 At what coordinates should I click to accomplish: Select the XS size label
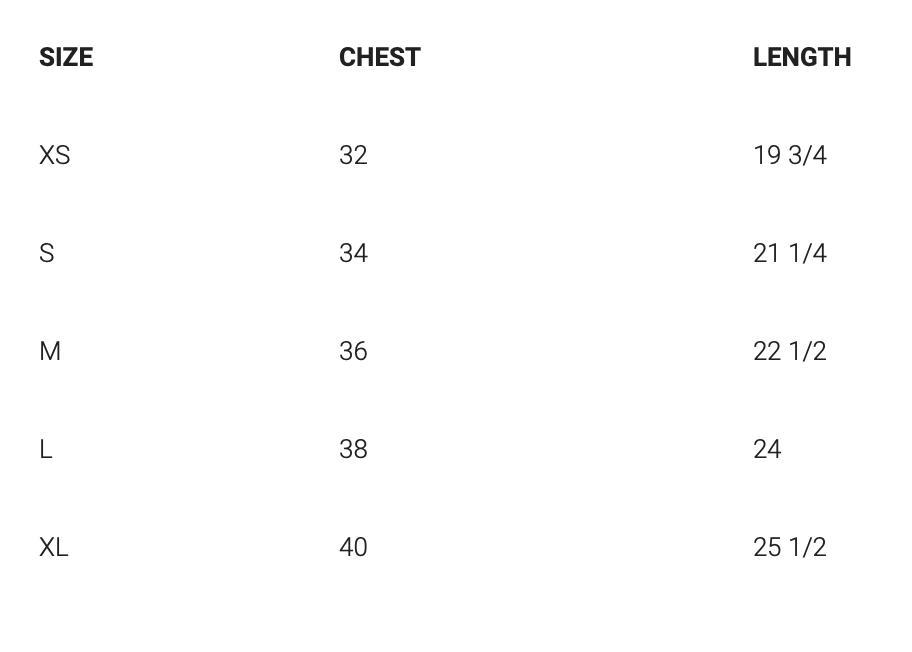(55, 156)
